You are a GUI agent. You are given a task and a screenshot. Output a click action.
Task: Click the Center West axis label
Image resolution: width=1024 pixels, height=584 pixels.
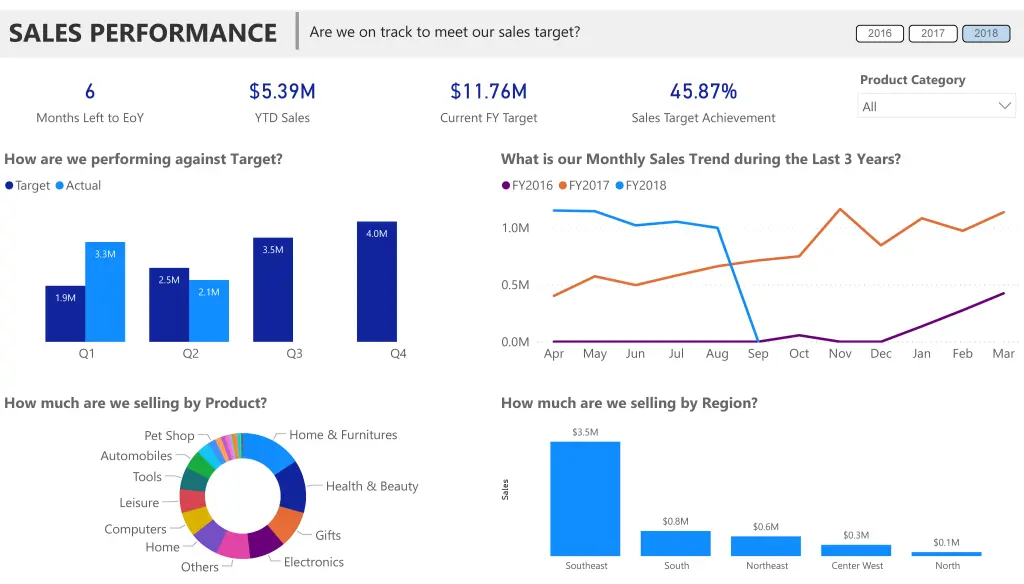(x=857, y=566)
